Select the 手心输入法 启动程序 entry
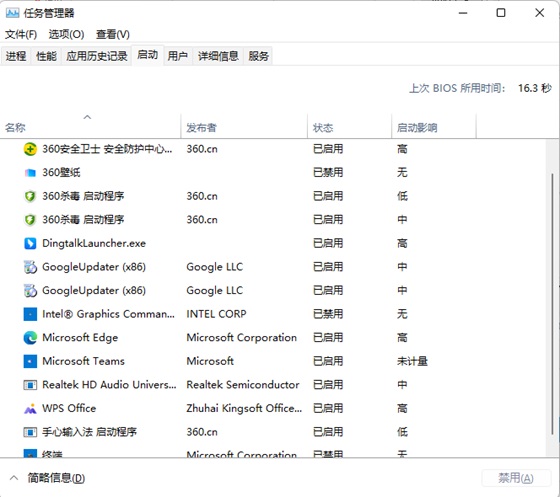This screenshot has height=497, width=560. (x=90, y=432)
